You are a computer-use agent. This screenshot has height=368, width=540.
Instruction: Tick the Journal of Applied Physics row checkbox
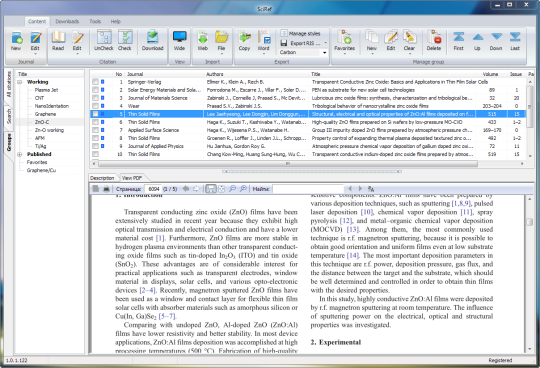click(95, 146)
